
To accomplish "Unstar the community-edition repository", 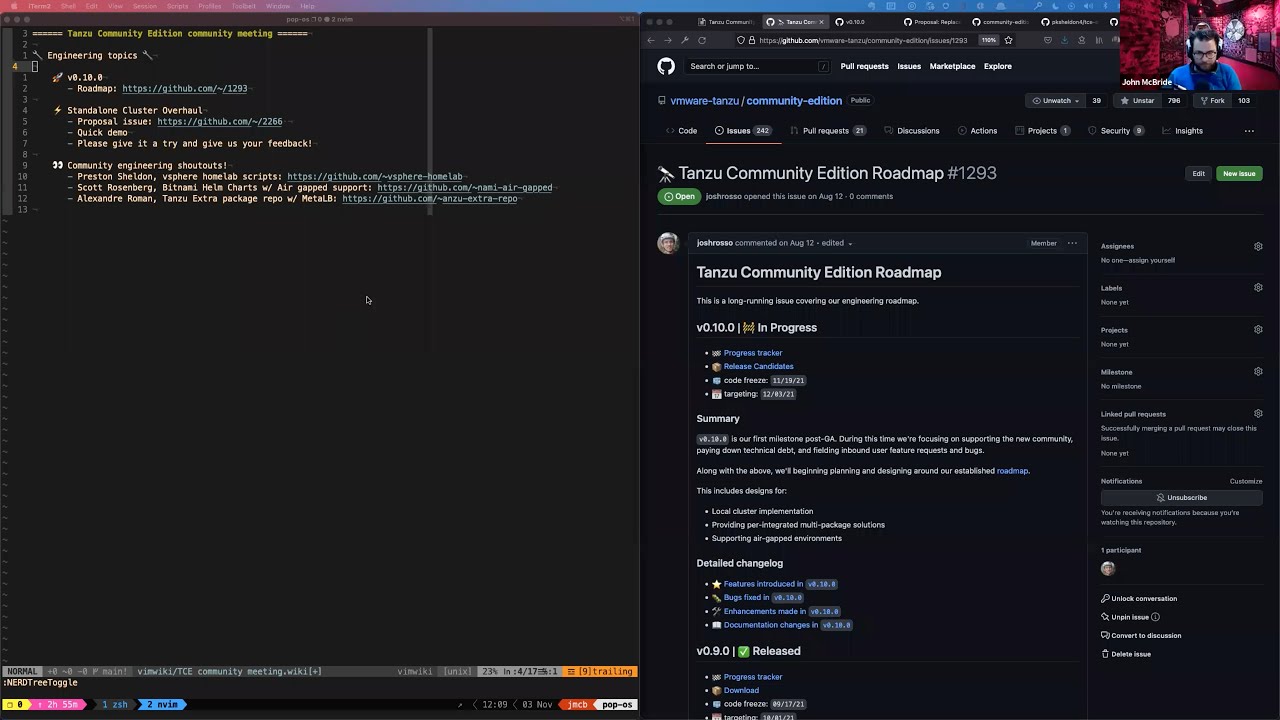I will pyautogui.click(x=1138, y=100).
